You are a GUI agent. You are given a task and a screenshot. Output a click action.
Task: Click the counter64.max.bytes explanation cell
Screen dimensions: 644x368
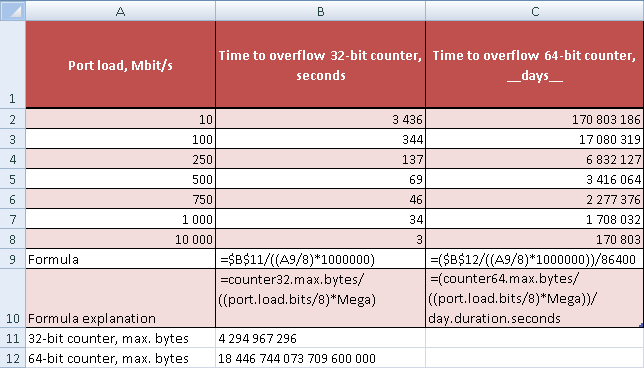[535, 298]
